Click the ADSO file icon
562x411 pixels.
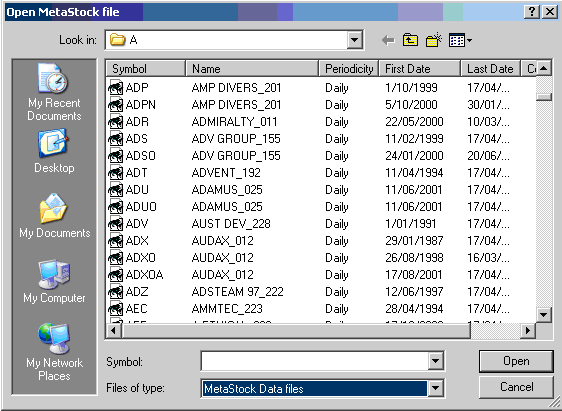pyautogui.click(x=115, y=156)
